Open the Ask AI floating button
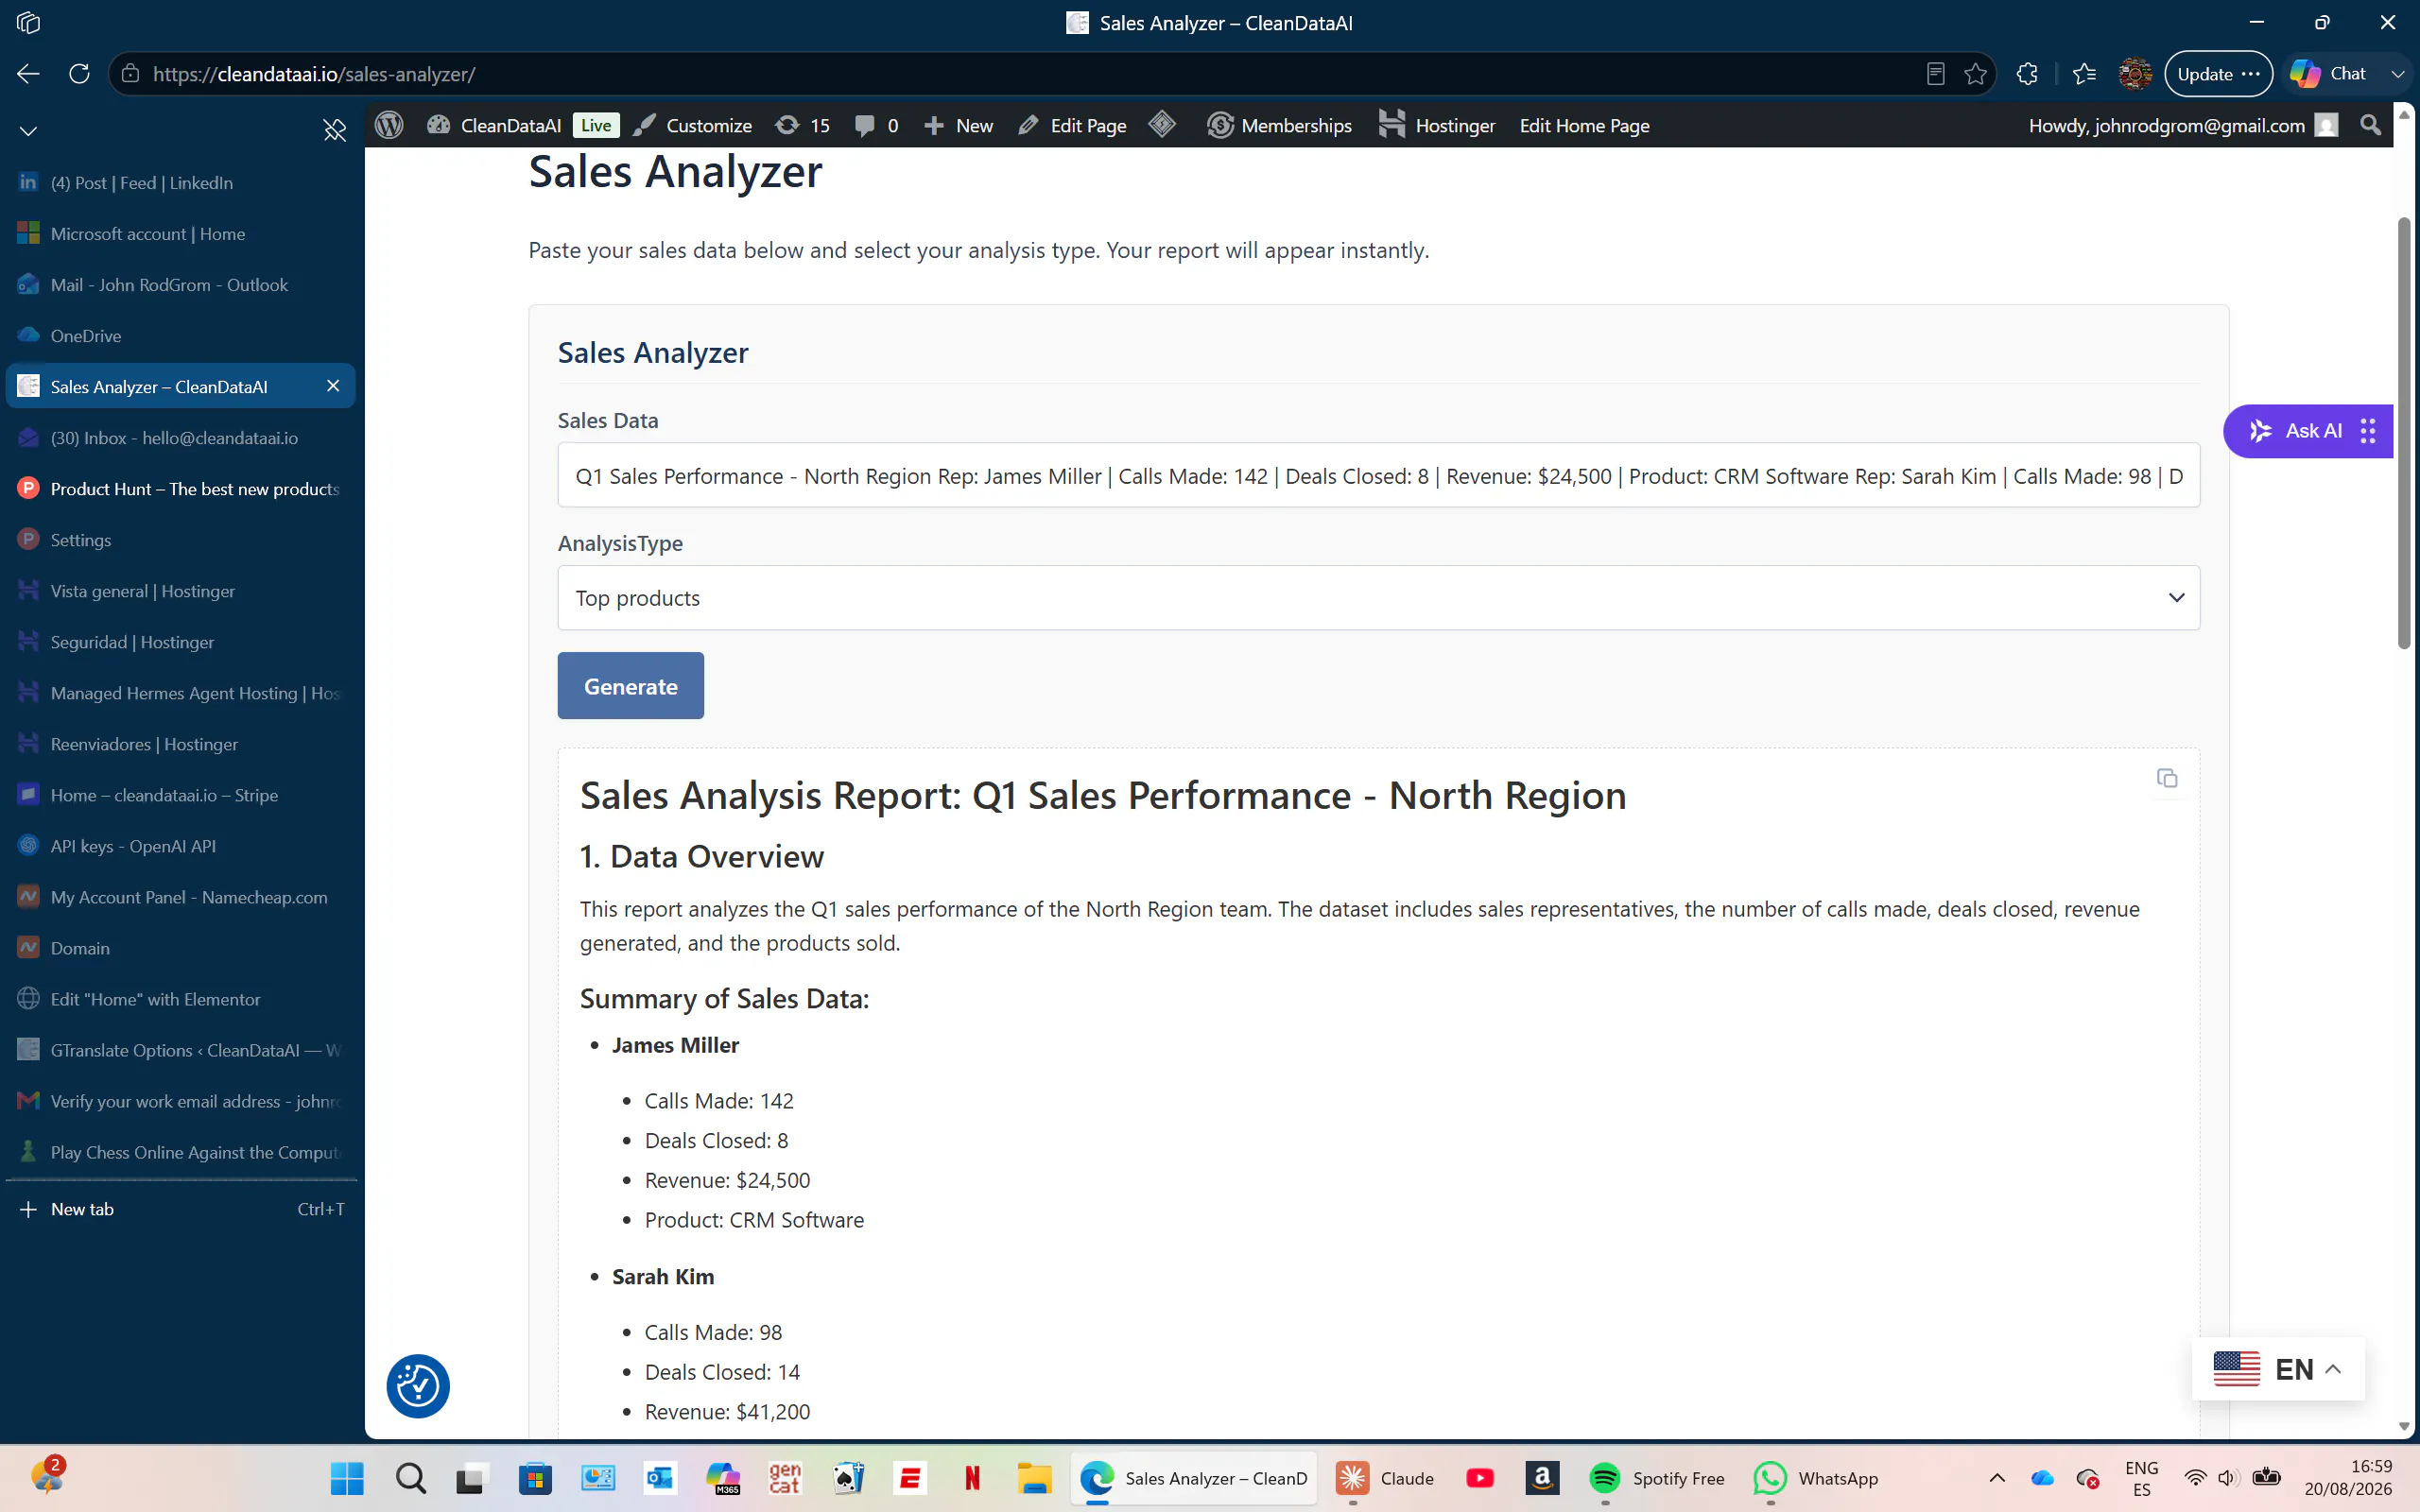 (2308, 431)
